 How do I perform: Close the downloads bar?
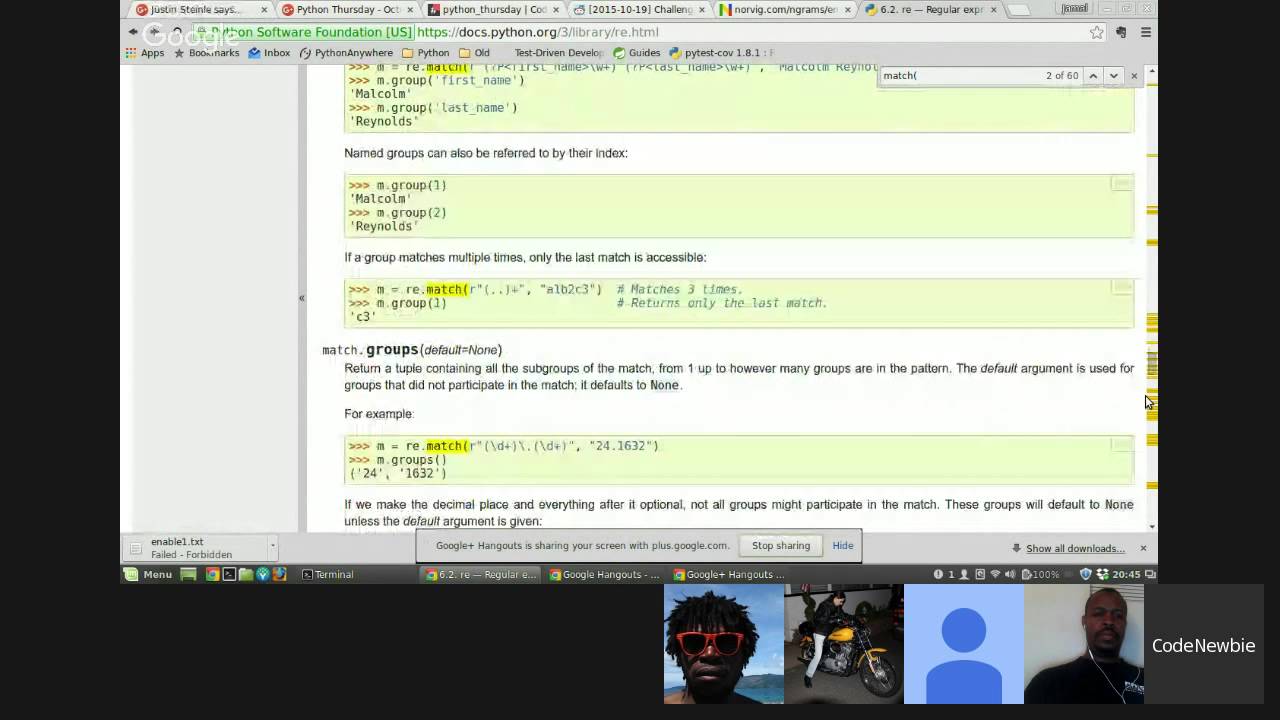click(x=1143, y=548)
